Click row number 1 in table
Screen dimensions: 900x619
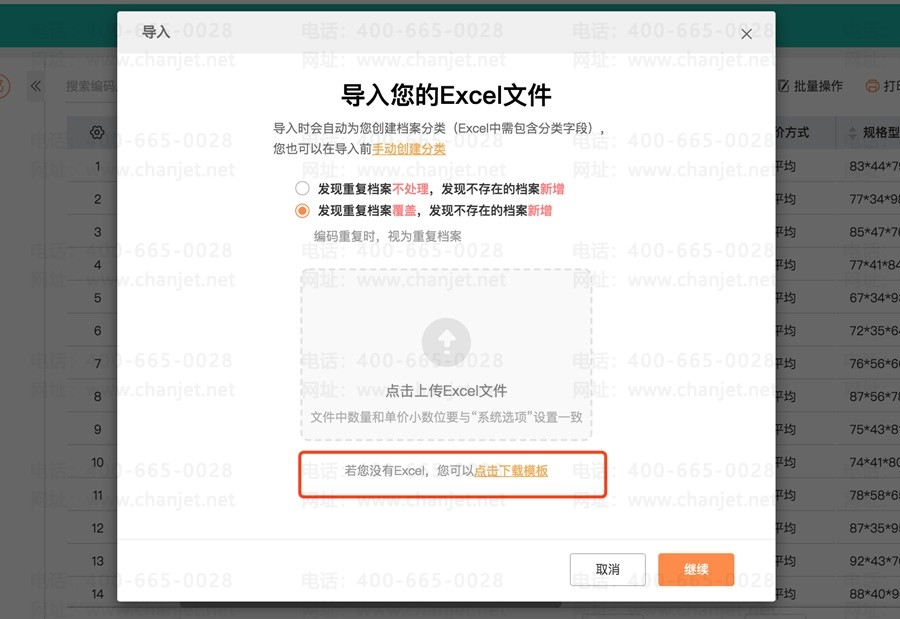98,167
